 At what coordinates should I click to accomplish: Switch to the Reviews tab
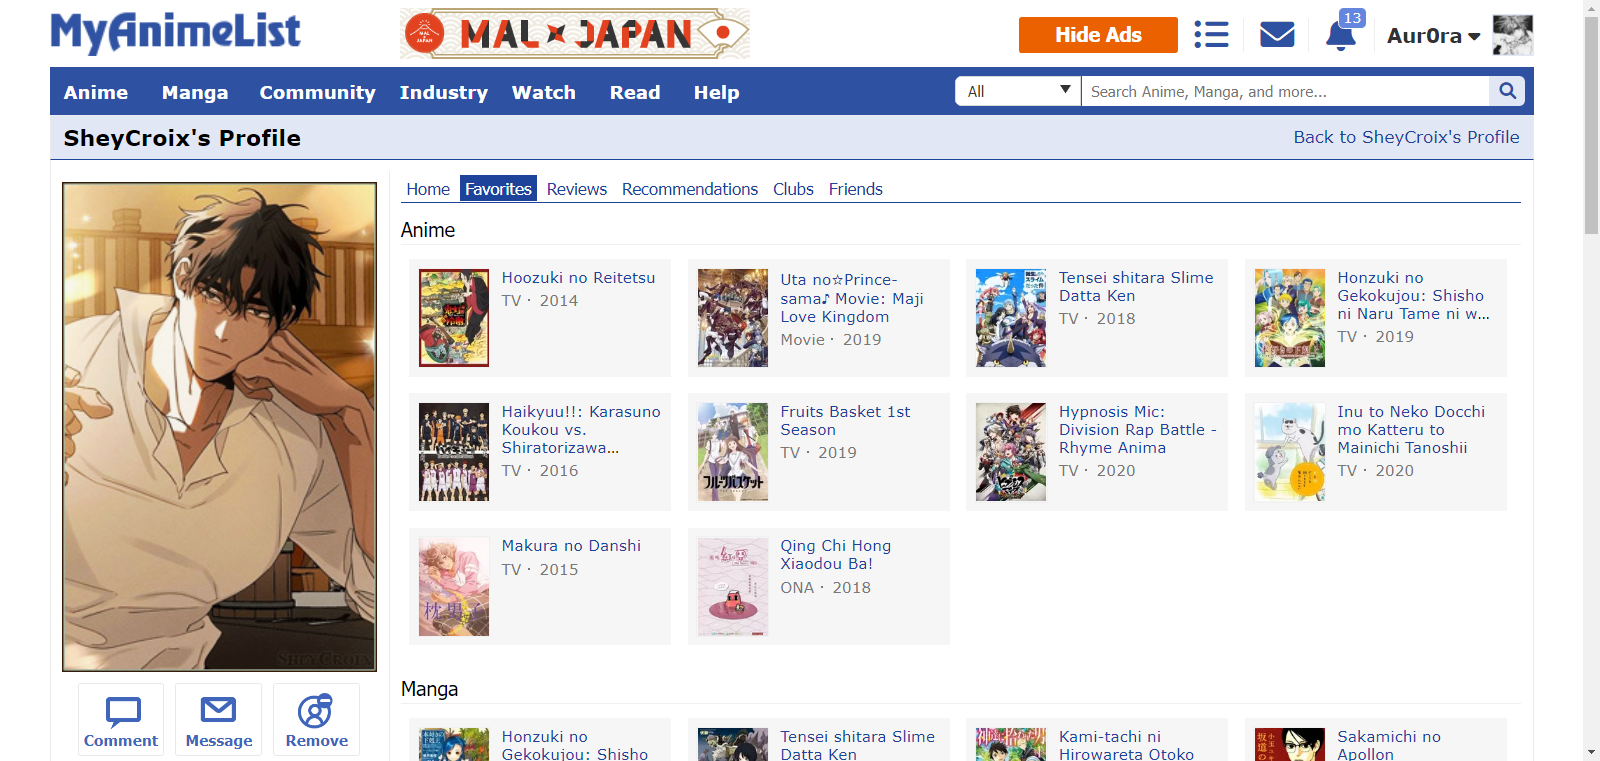coord(576,189)
